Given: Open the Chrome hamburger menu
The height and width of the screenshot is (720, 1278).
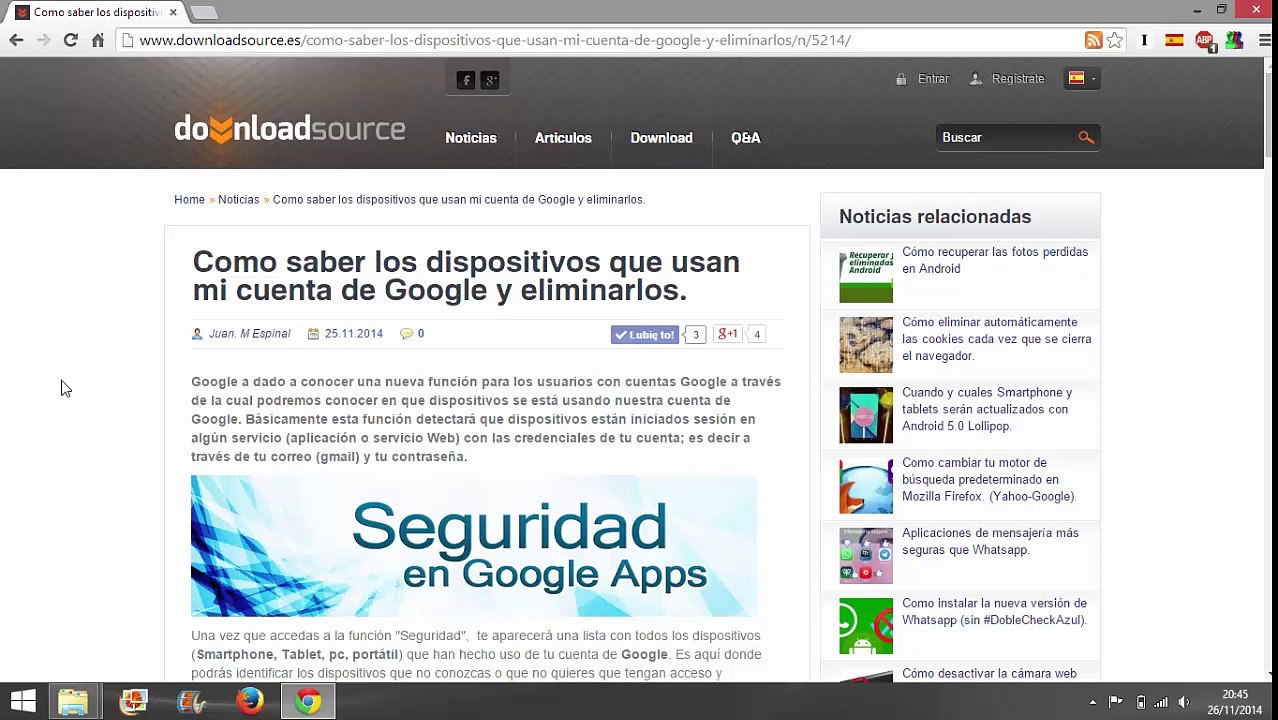Looking at the screenshot, I should pyautogui.click(x=1265, y=40).
